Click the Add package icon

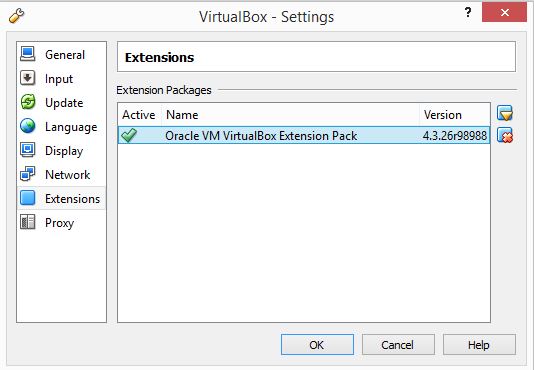click(x=505, y=113)
